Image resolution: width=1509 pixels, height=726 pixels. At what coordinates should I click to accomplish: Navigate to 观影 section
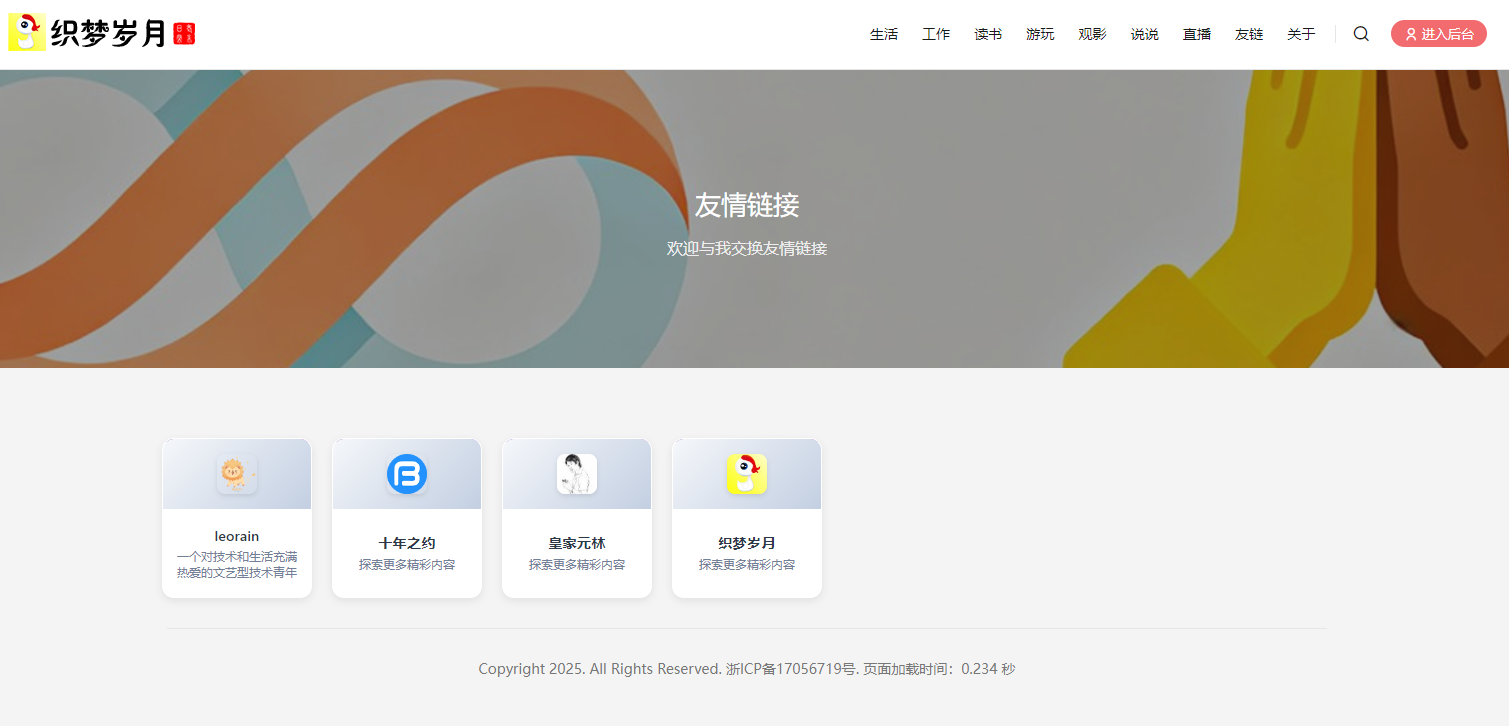click(x=1092, y=34)
